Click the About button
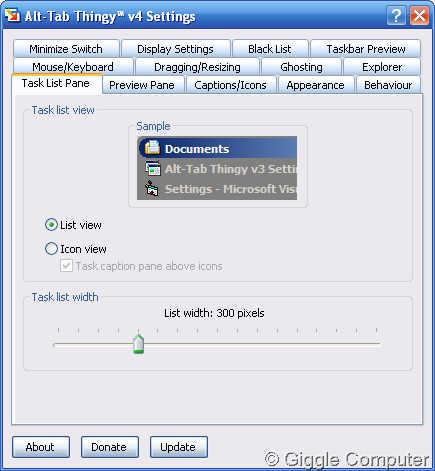 coord(41,447)
